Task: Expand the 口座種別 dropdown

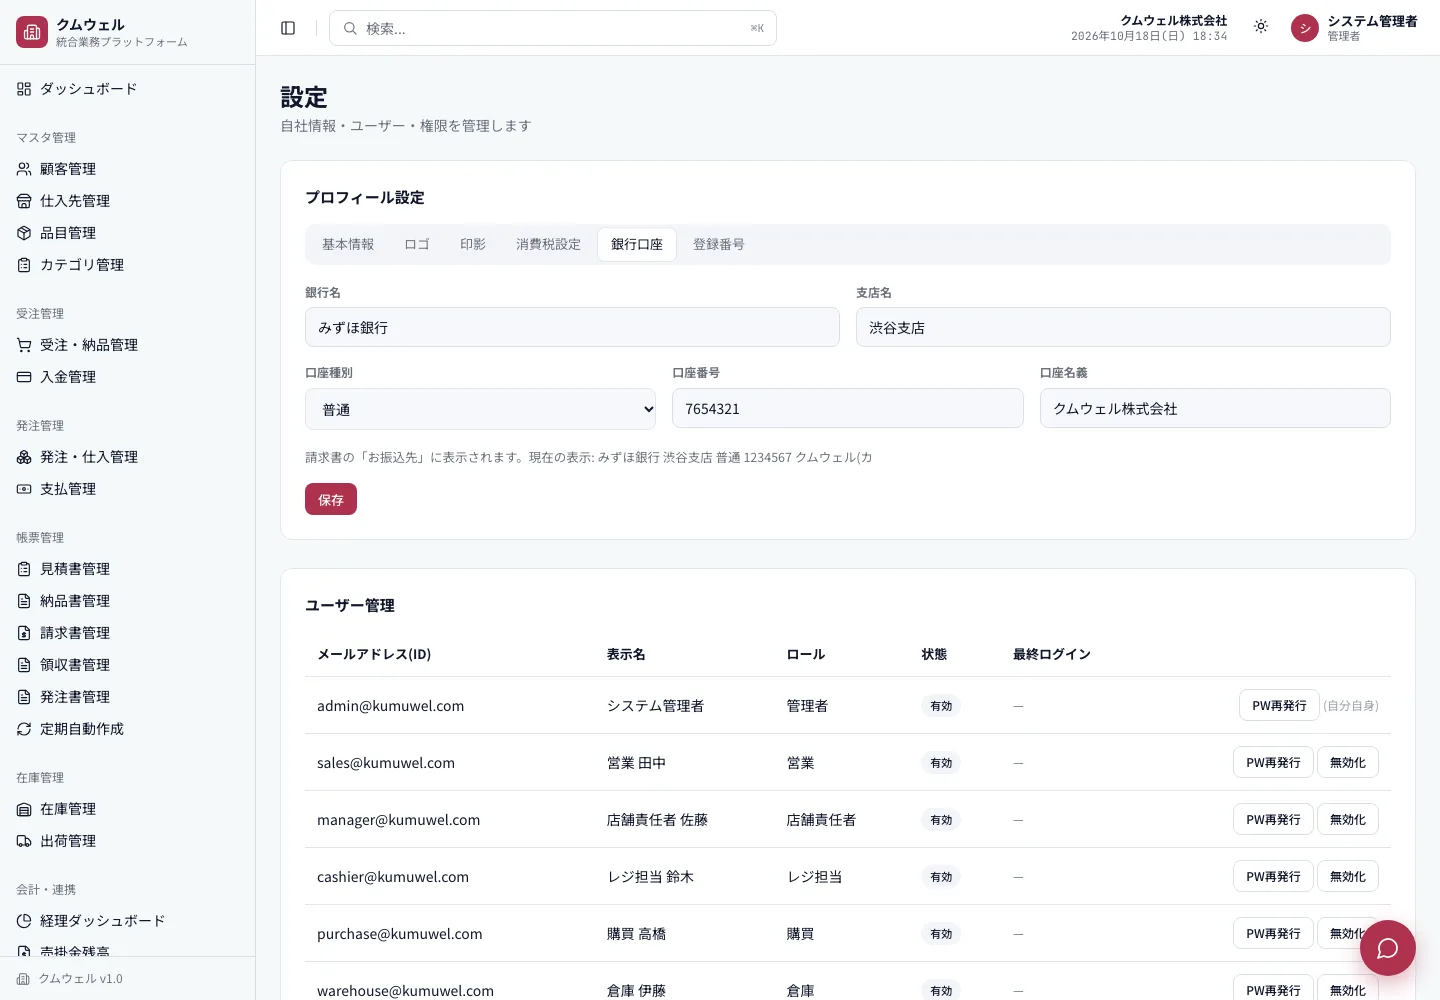Action: click(481, 409)
